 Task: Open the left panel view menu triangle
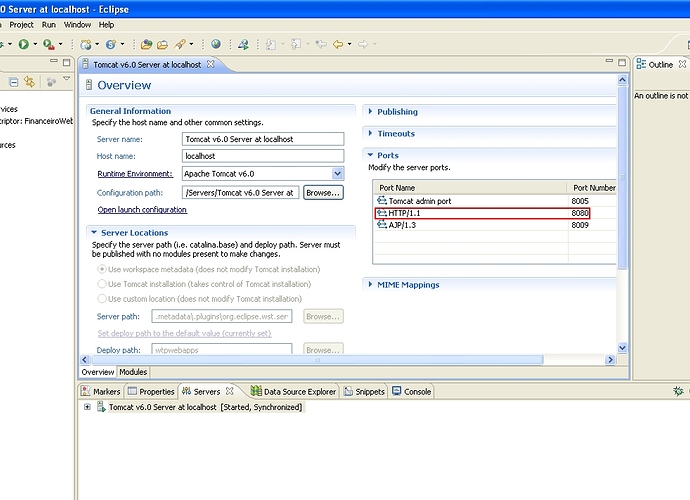click(x=66, y=78)
